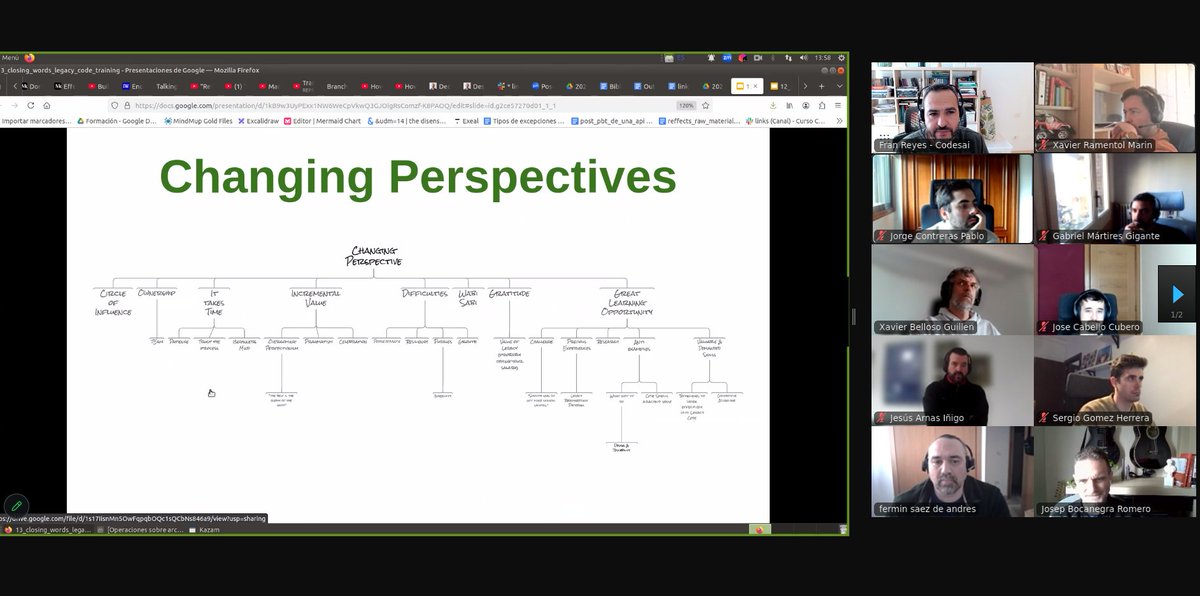Click the volume speaker icon in system tray
This screenshot has width=1200, height=596.
point(803,57)
